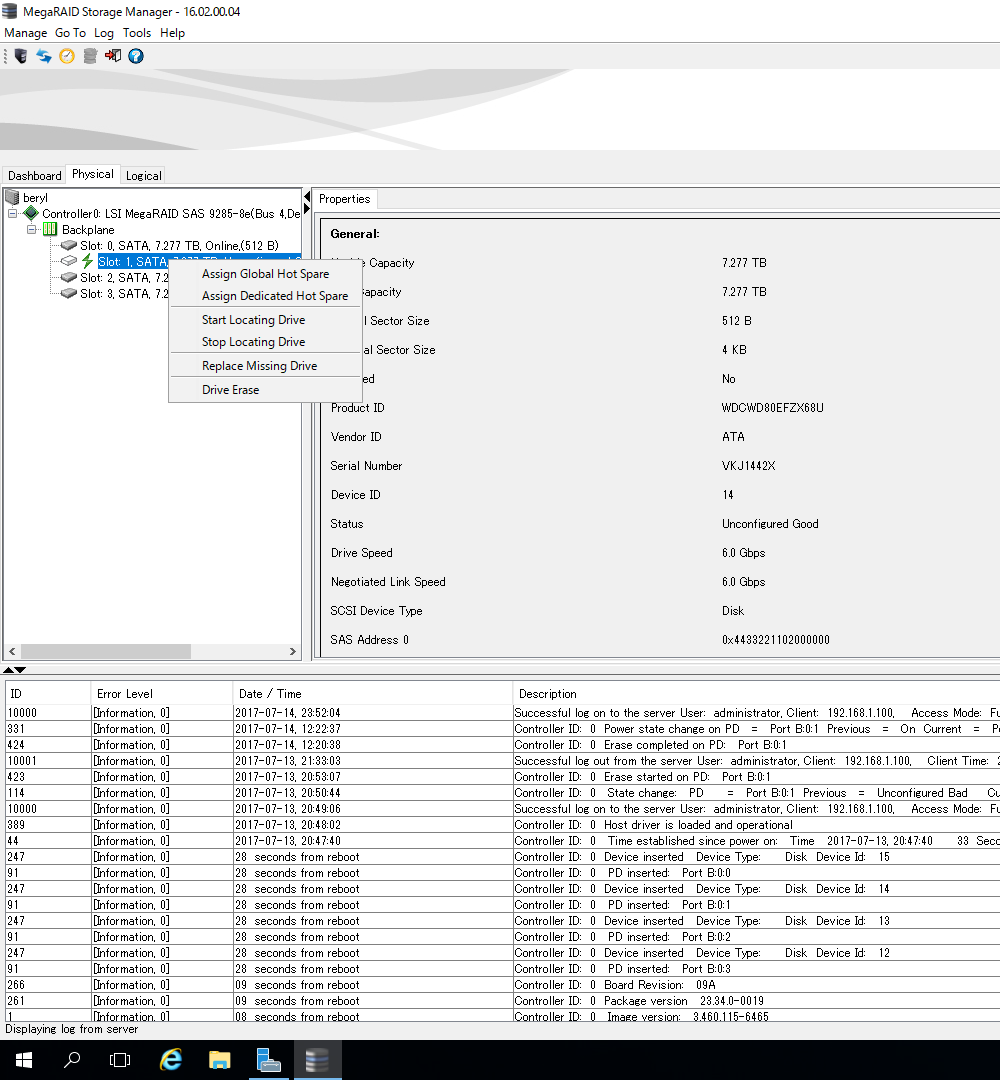Click the Slot 1 white drive icon
1000x1080 pixels.
[68, 261]
